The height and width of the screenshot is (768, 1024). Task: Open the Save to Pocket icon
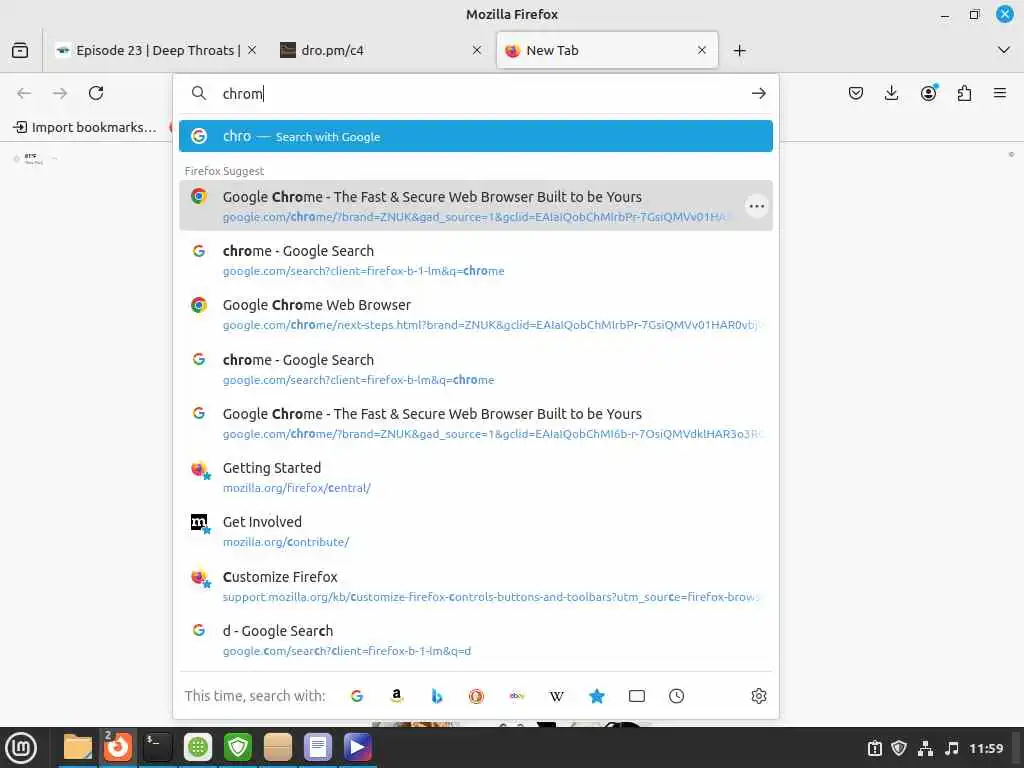pyautogui.click(x=856, y=93)
